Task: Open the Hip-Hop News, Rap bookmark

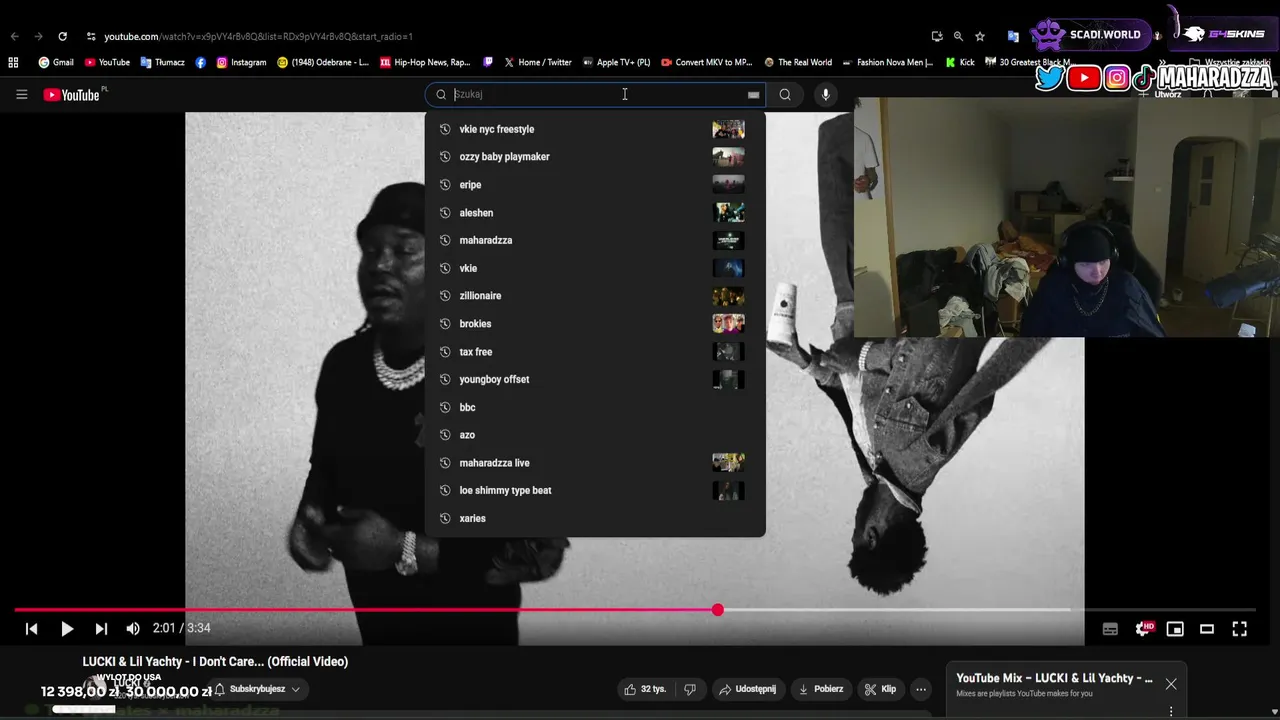Action: pos(425,62)
